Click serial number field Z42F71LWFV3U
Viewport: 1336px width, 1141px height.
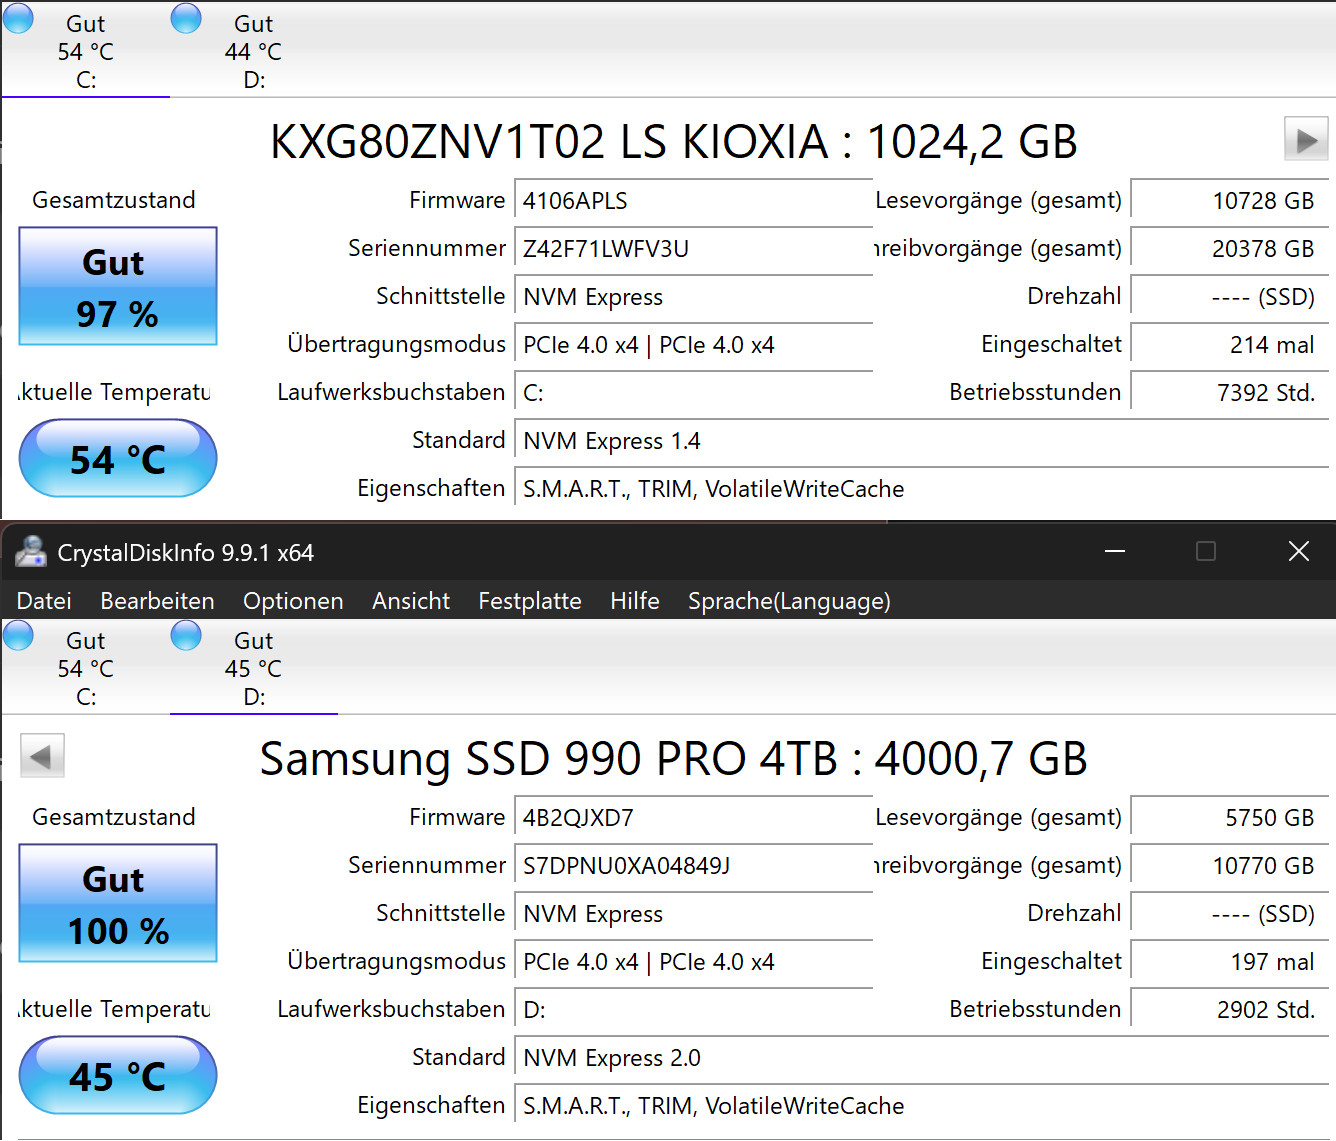[693, 248]
